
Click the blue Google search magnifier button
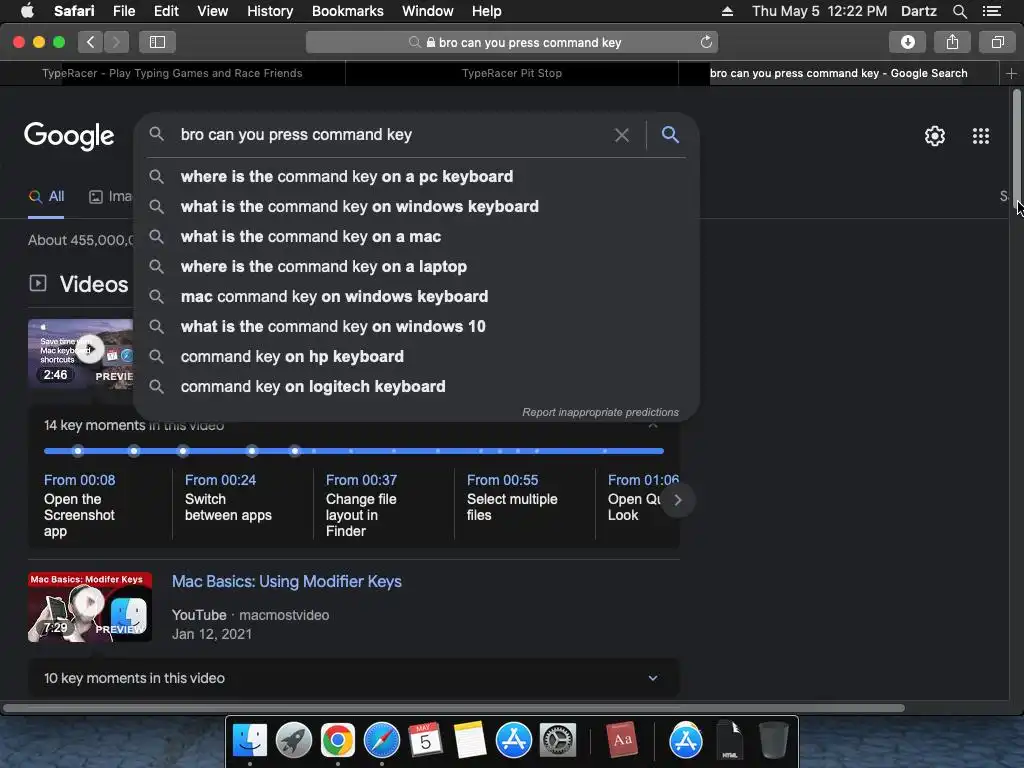tap(670, 135)
